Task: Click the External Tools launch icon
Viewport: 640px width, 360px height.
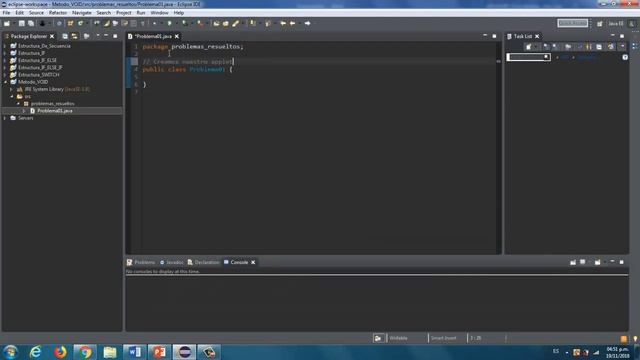Action: coord(200,24)
